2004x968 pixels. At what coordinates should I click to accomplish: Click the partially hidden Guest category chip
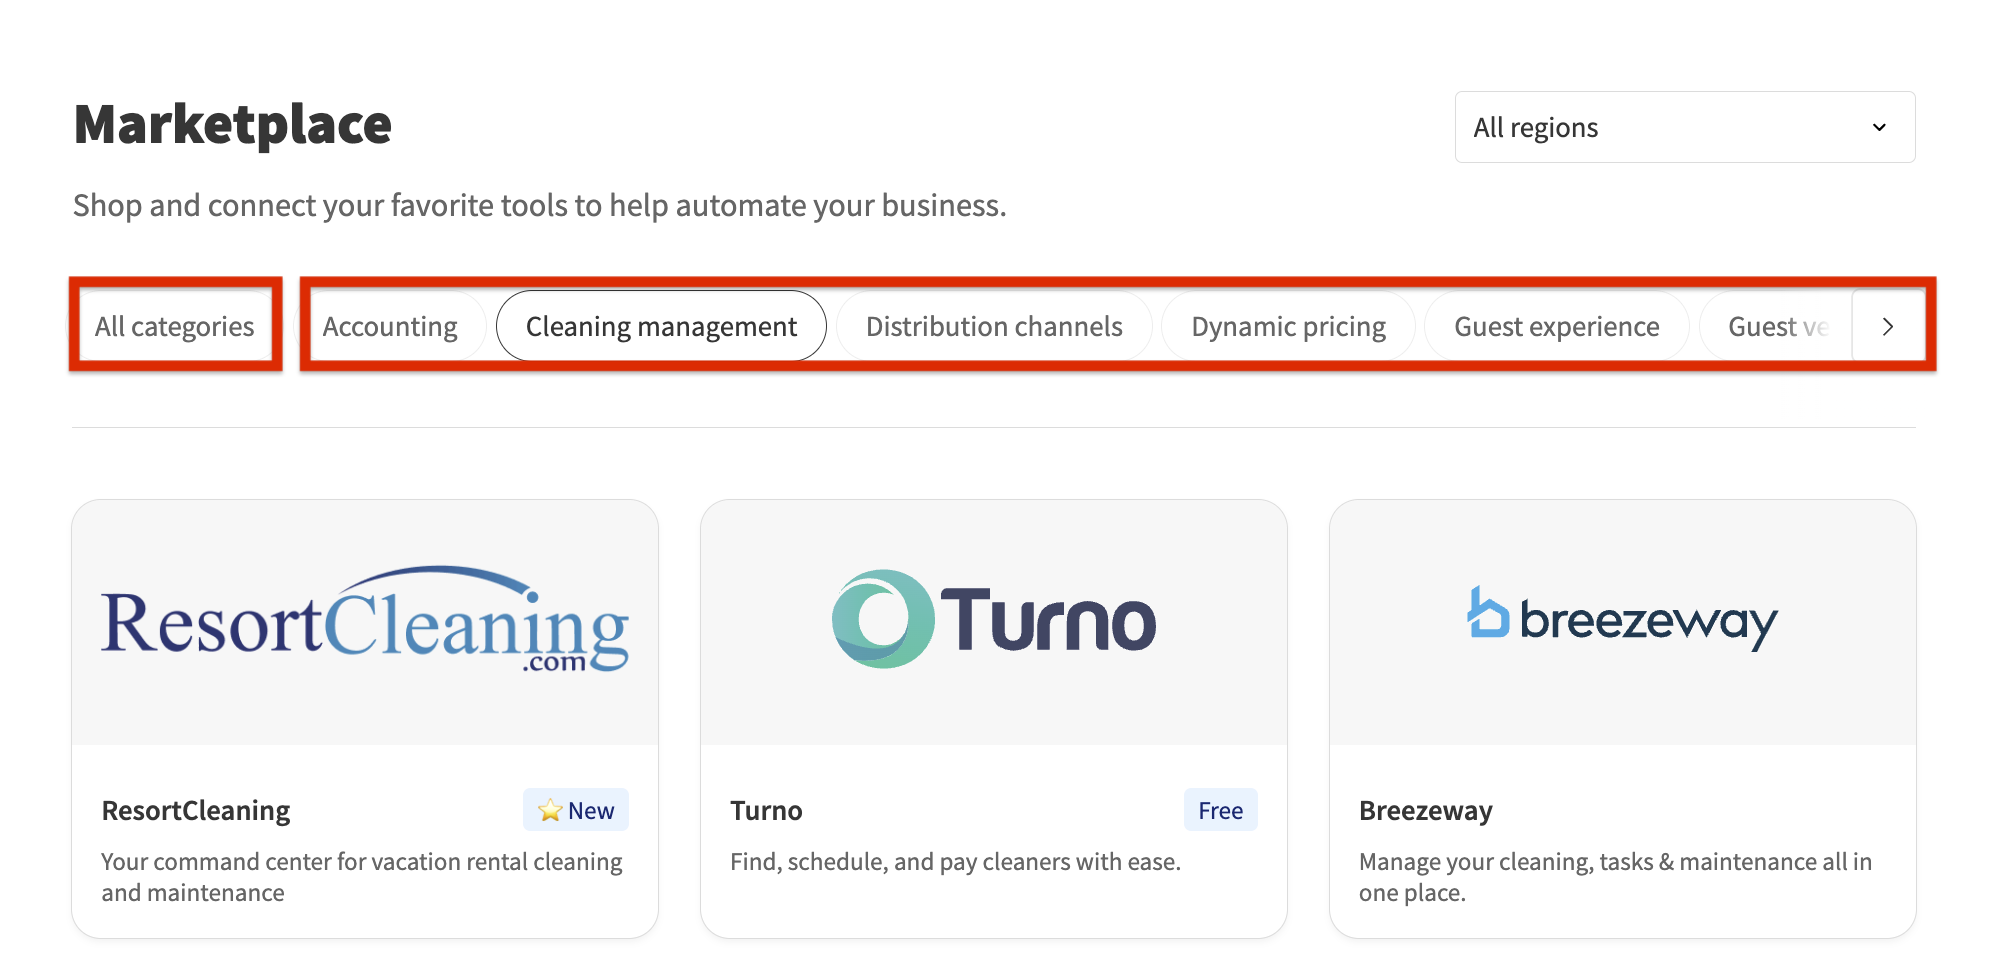1777,326
